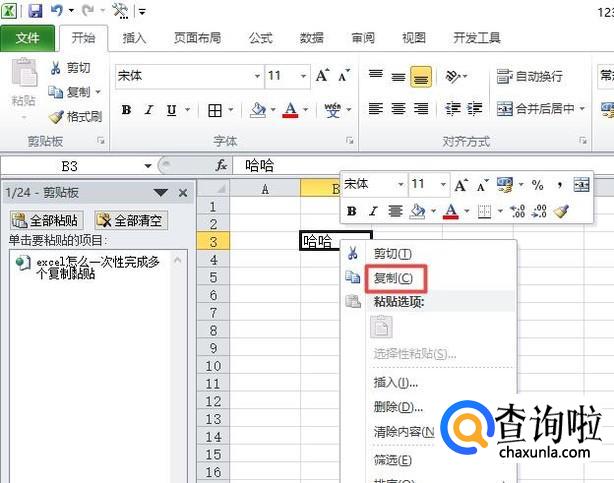Toggle Italic in ribbon font group
This screenshot has width=614, height=483.
[x=149, y=110]
